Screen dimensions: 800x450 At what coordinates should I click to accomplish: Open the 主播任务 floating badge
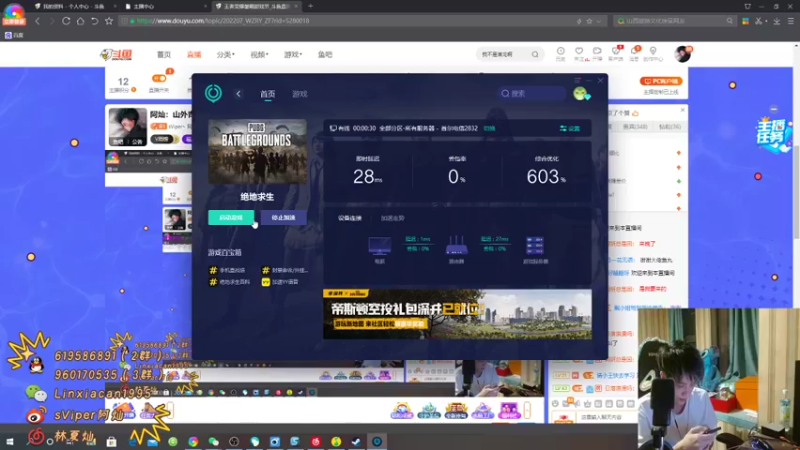[x=773, y=134]
